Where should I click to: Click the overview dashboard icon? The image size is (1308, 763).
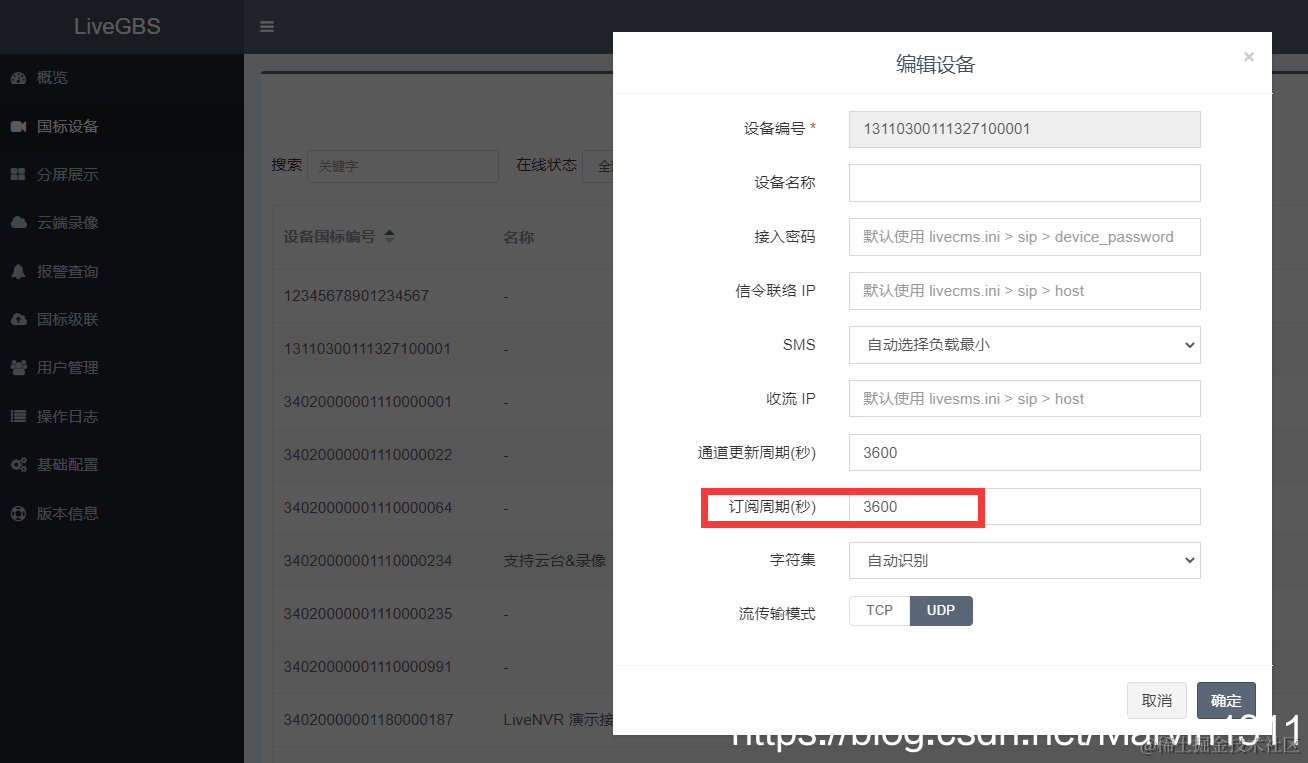point(18,78)
